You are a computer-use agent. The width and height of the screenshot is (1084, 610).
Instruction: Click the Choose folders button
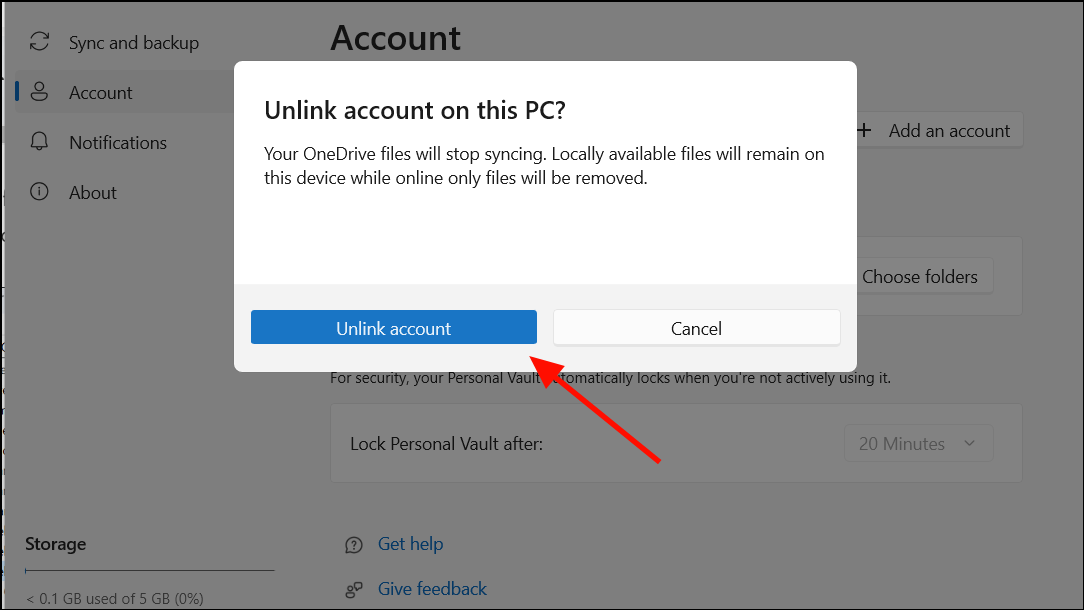(920, 276)
